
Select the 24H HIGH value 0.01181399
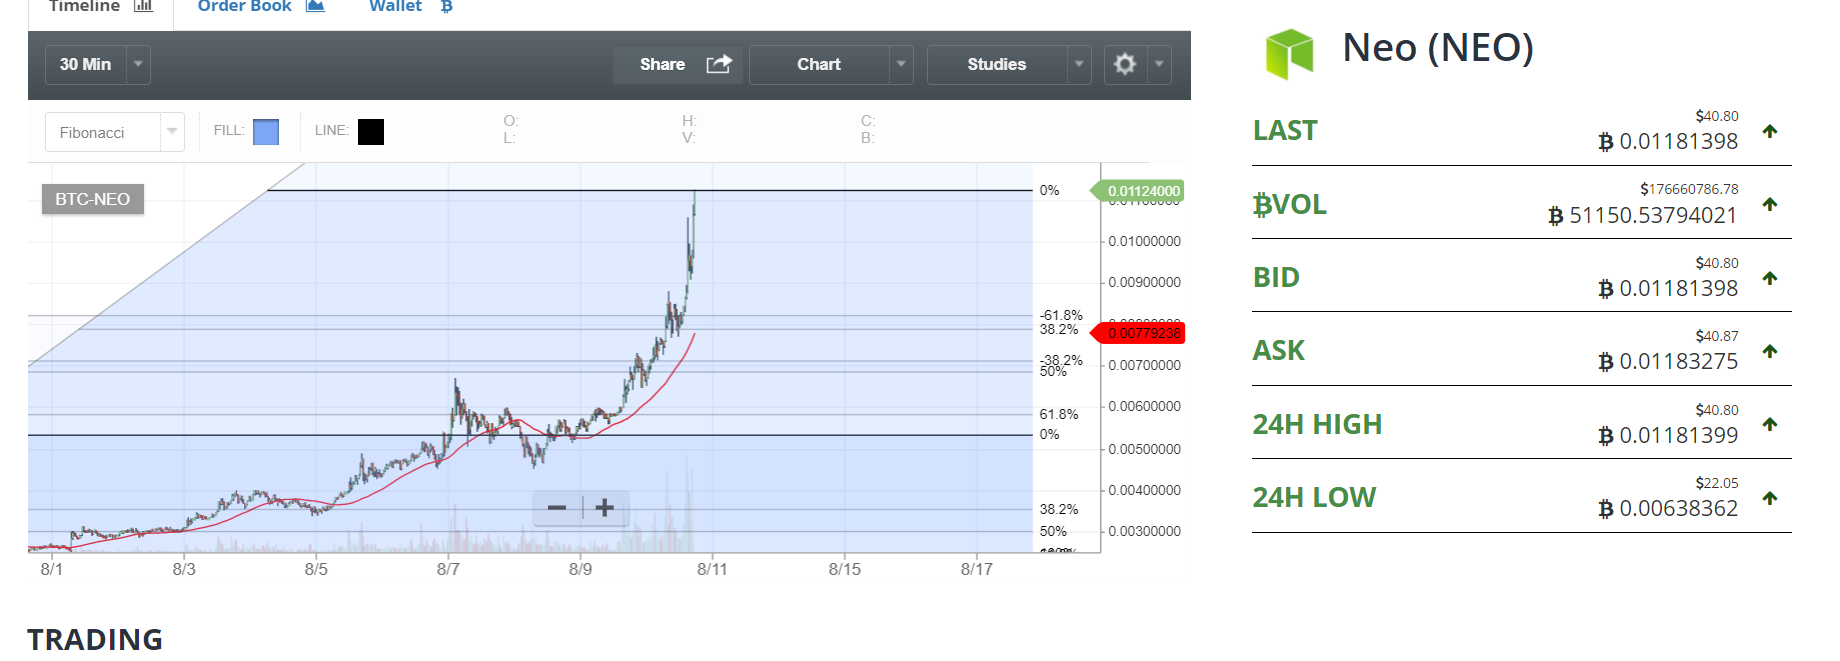point(1678,436)
